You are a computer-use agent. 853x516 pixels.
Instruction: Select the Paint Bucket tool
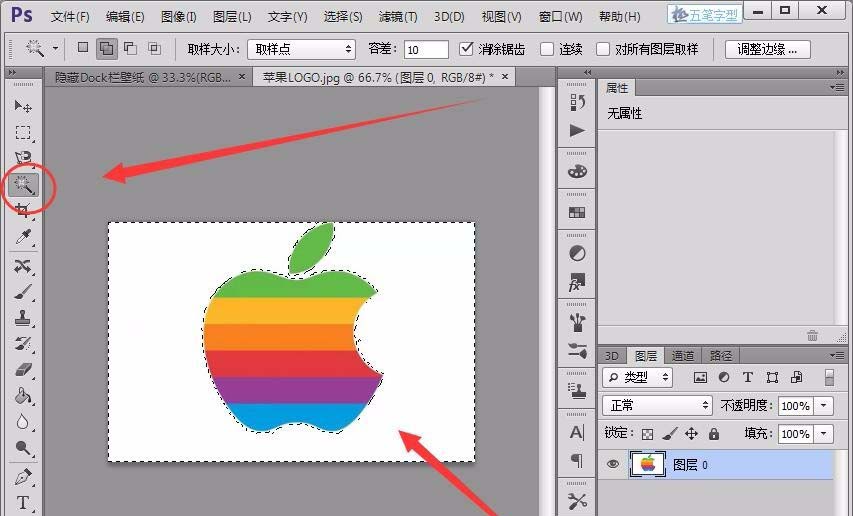pyautogui.click(x=23, y=396)
